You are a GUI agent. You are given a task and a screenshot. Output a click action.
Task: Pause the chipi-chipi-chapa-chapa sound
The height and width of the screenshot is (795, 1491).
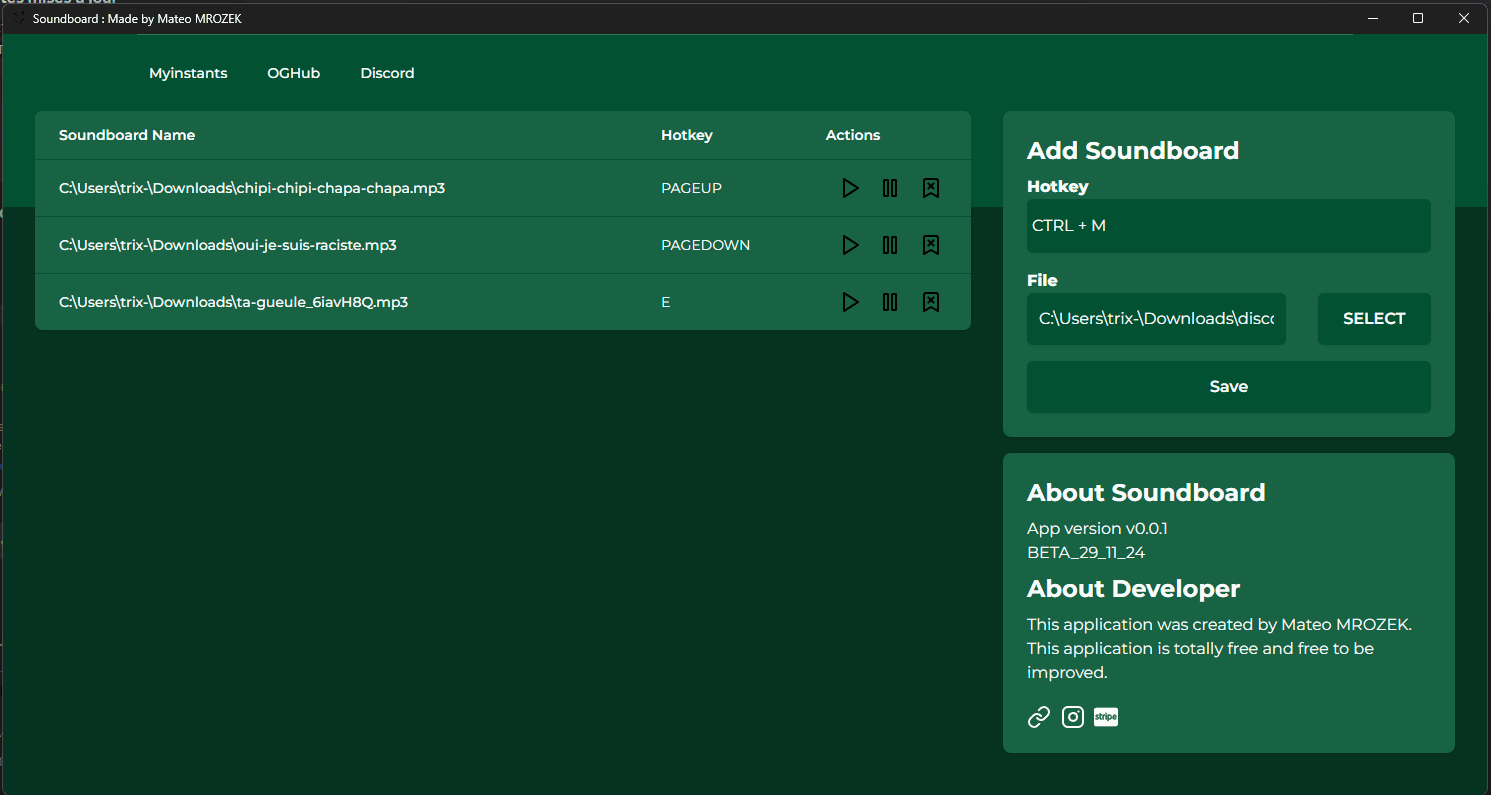890,188
